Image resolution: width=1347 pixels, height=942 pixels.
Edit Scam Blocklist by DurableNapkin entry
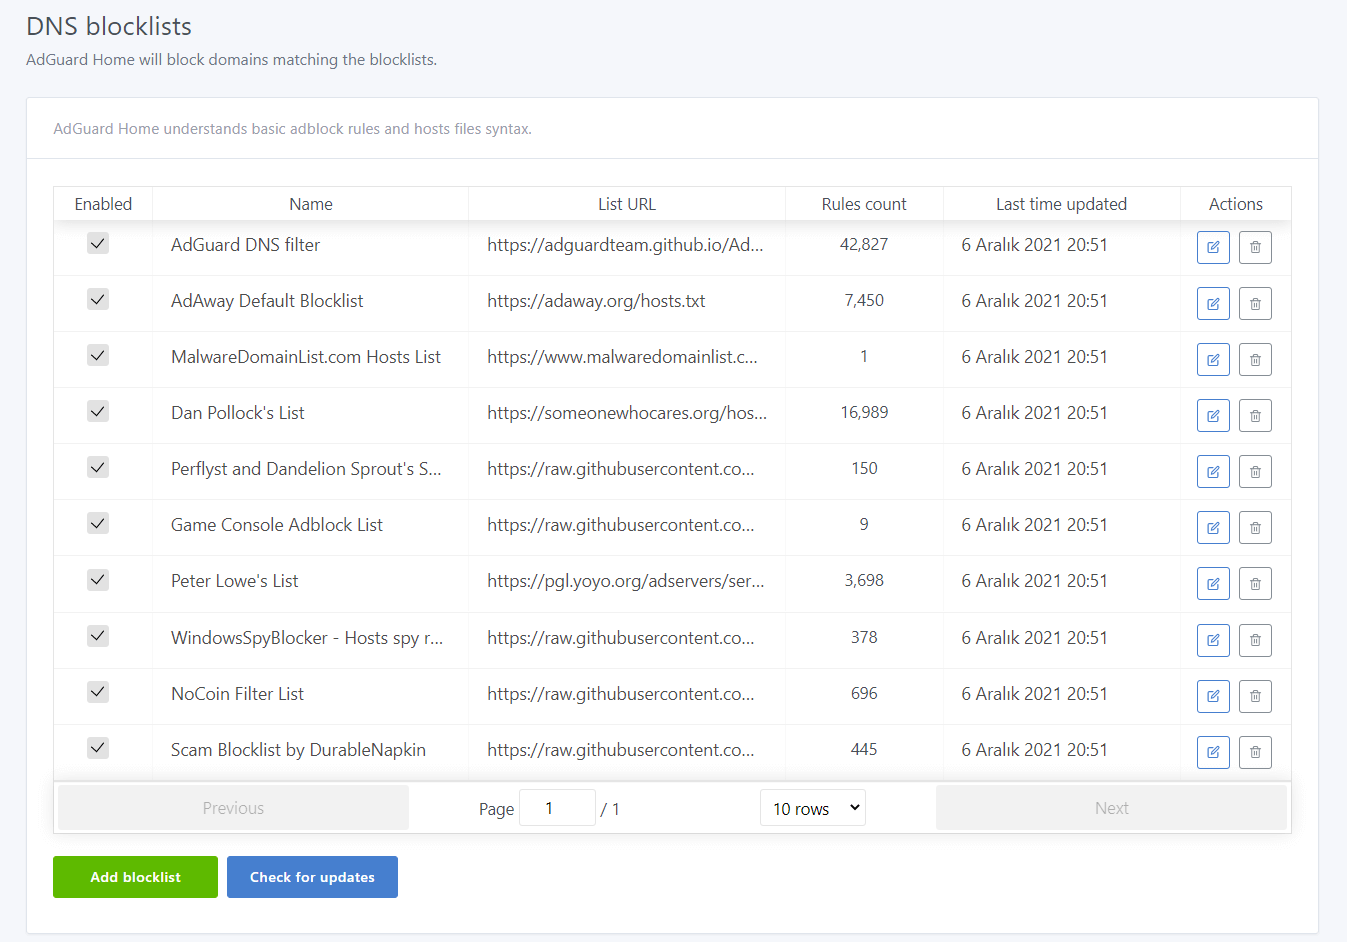pyautogui.click(x=1213, y=752)
